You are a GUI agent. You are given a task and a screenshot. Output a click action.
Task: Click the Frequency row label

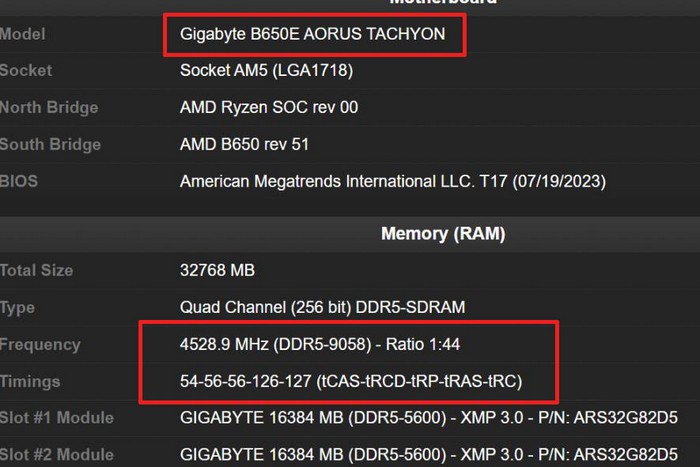[x=40, y=344]
